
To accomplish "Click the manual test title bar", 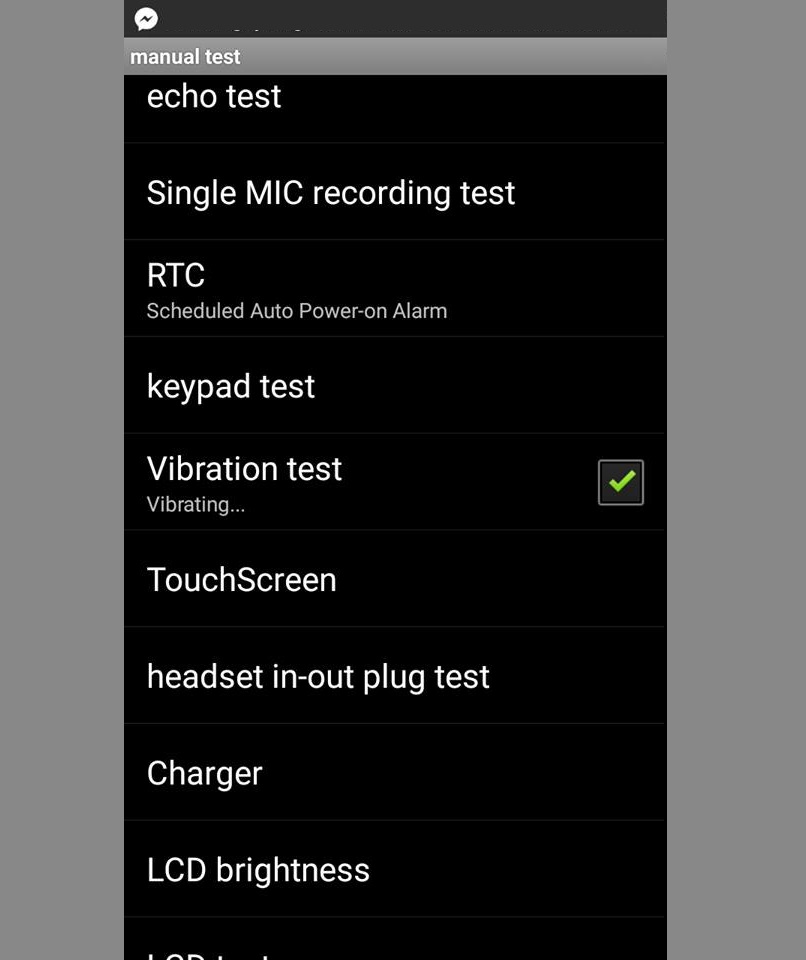I will tap(395, 56).
